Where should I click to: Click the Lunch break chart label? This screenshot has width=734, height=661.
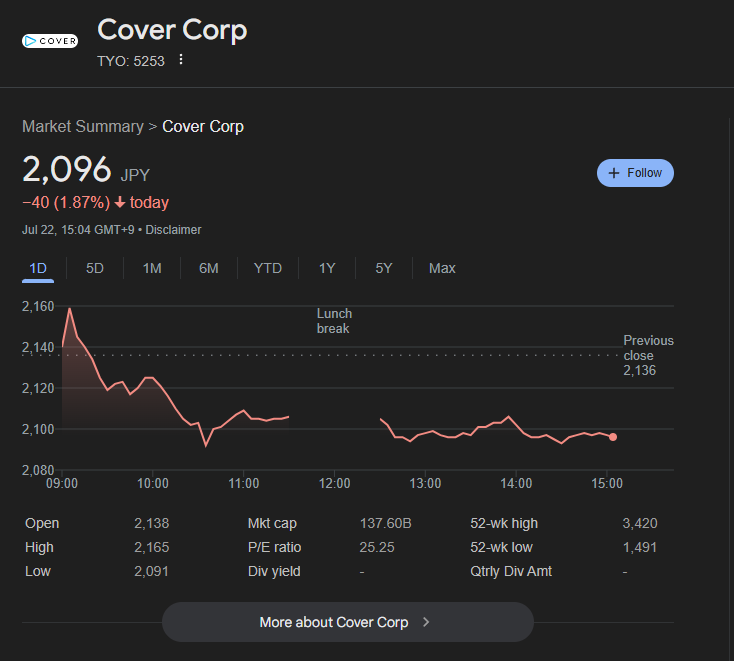click(334, 321)
